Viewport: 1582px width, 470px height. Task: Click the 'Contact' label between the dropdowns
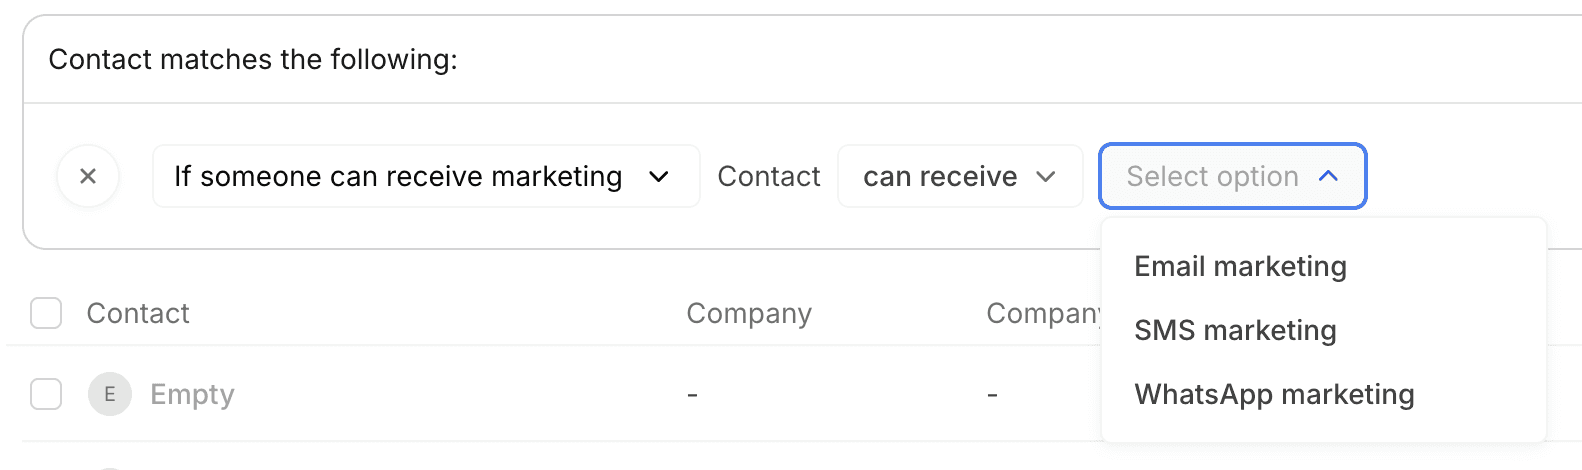[x=769, y=176]
